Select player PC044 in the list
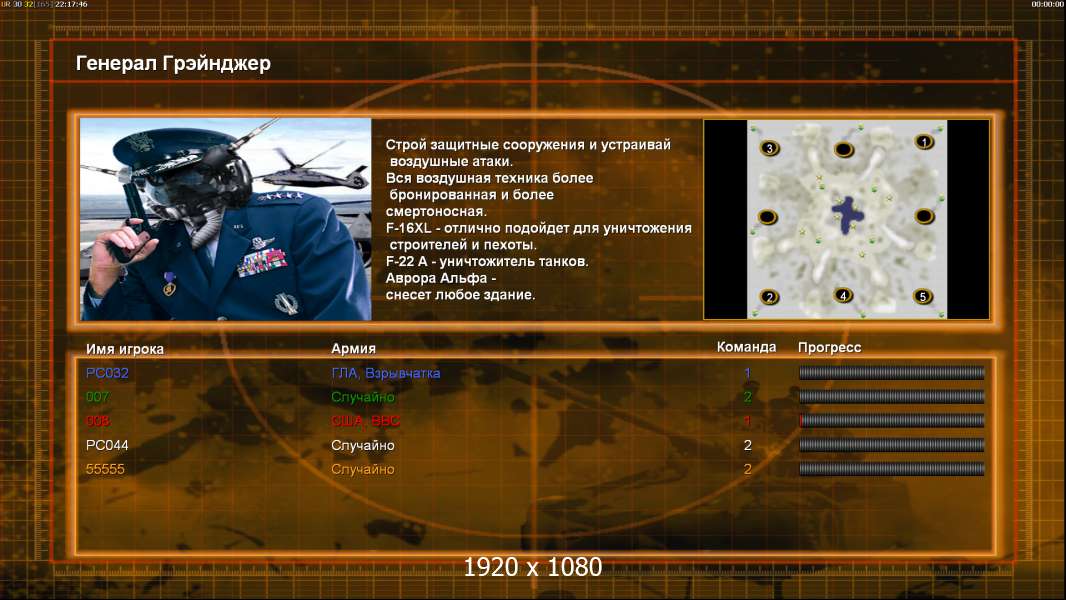 click(107, 445)
